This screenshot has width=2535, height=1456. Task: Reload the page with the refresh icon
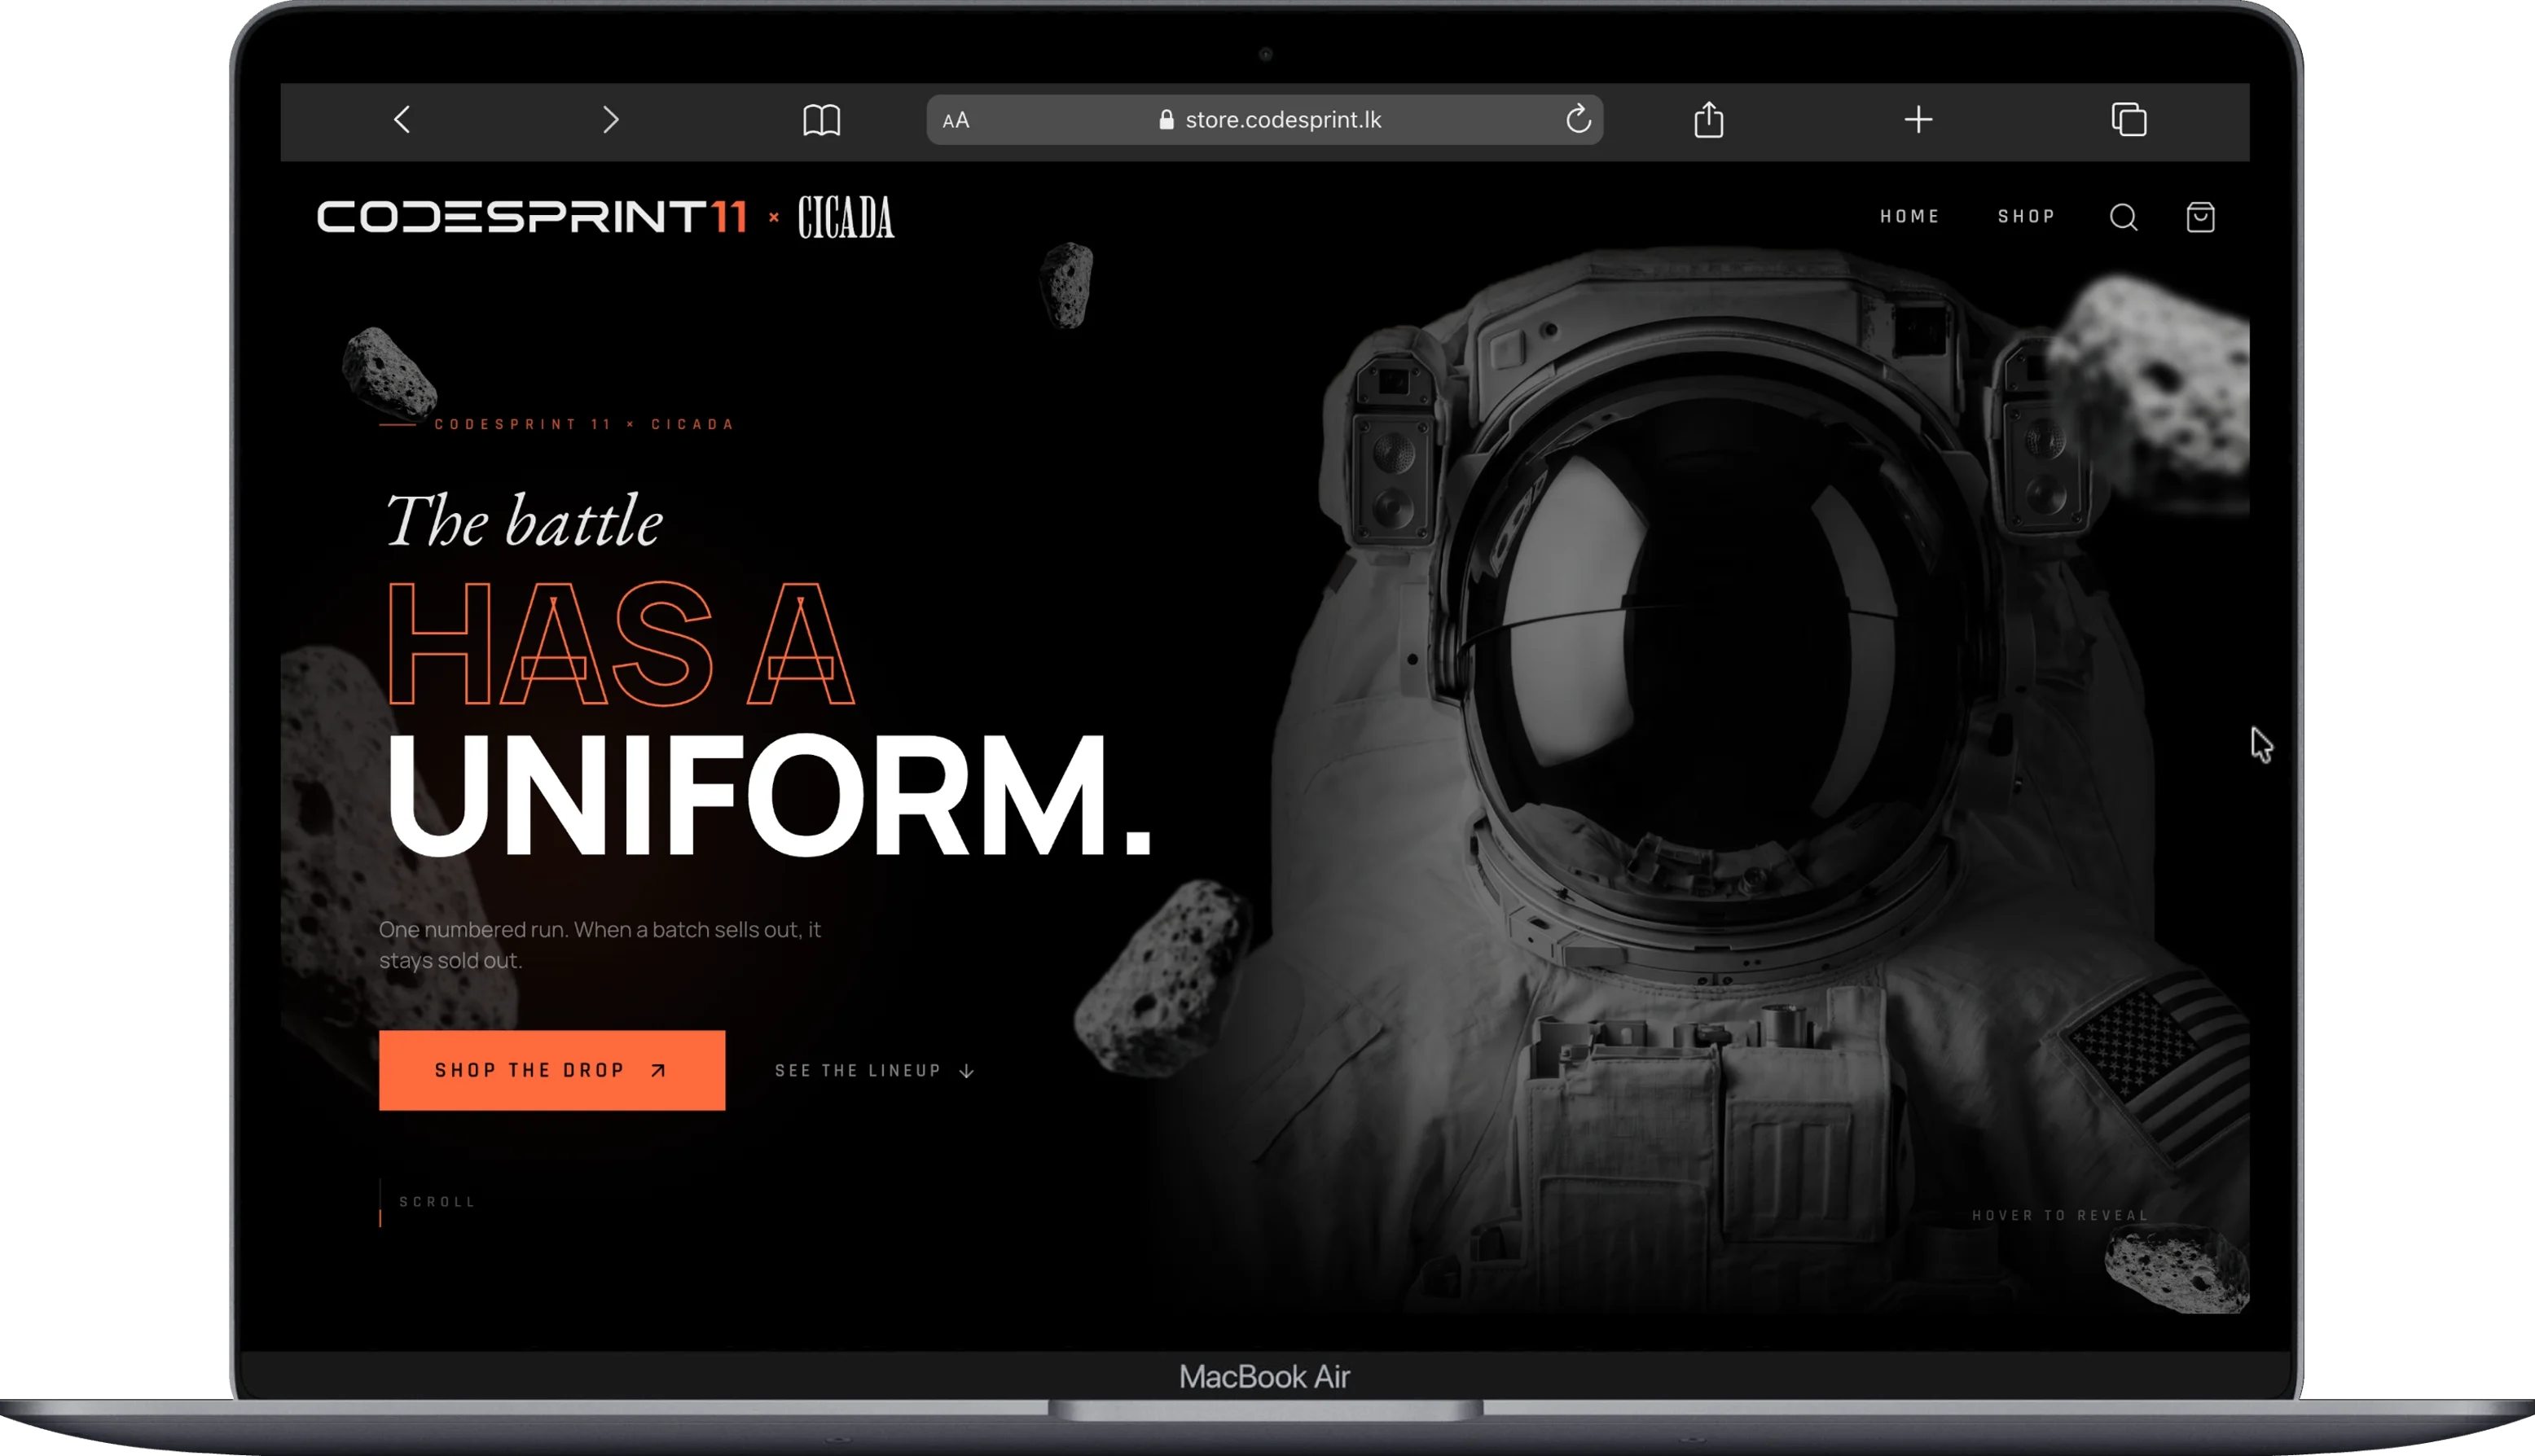(x=1578, y=119)
